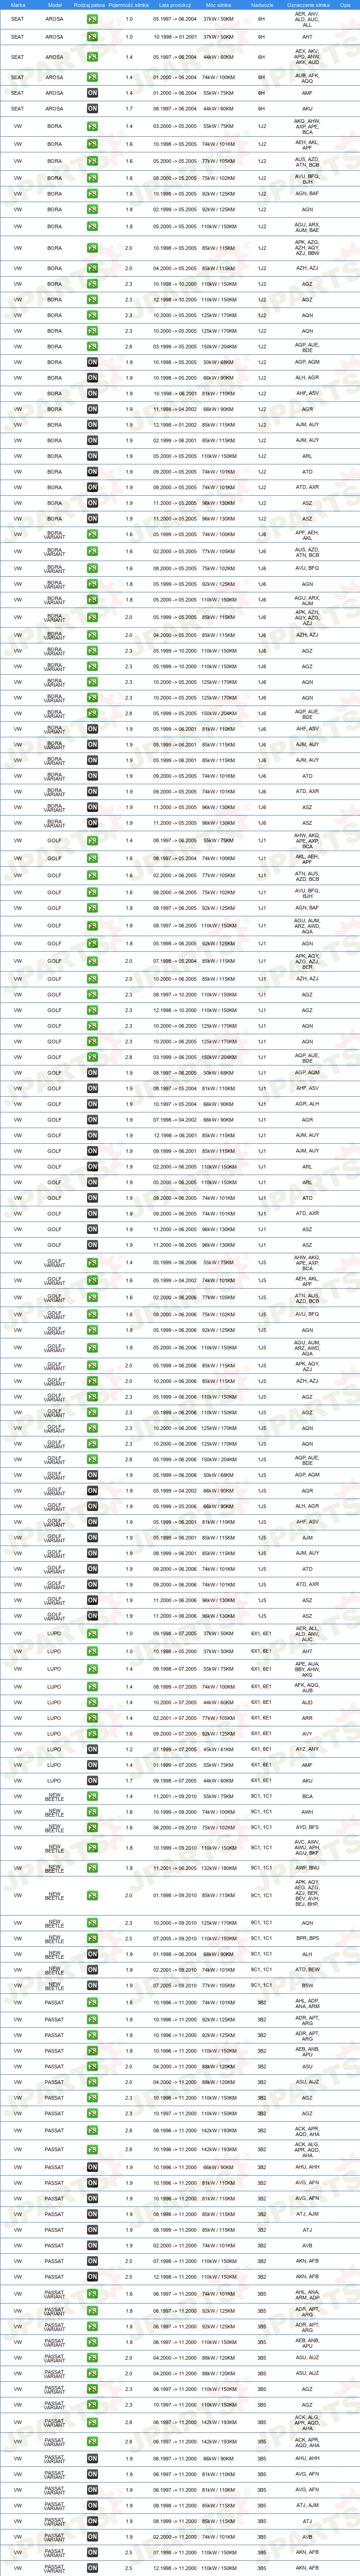This screenshot has height=2576, width=360.
Task: Select engine code cell 'AWP, BNU'
Action: point(308,1868)
